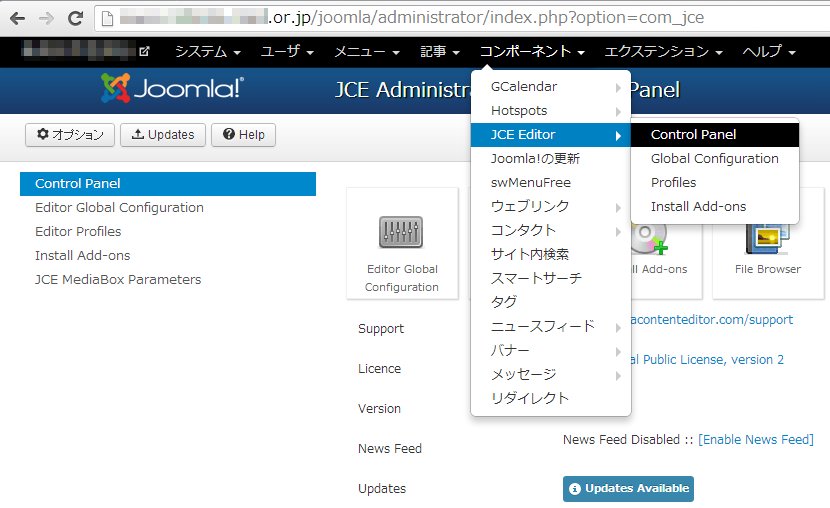Click the Updates toolbar button
Screen dimensions: 830x508
(163, 135)
